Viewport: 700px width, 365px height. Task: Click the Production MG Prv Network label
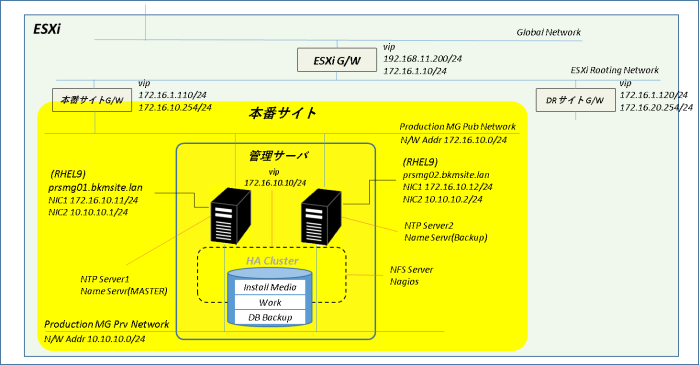pyautogui.click(x=107, y=324)
